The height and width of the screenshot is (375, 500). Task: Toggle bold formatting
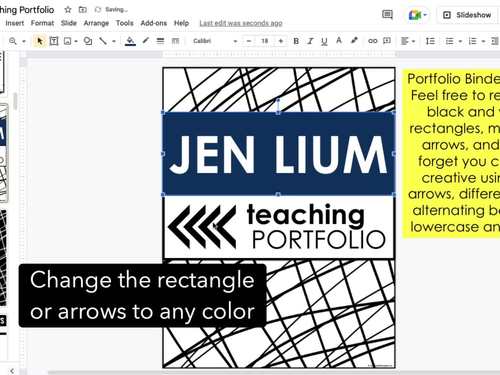296,41
